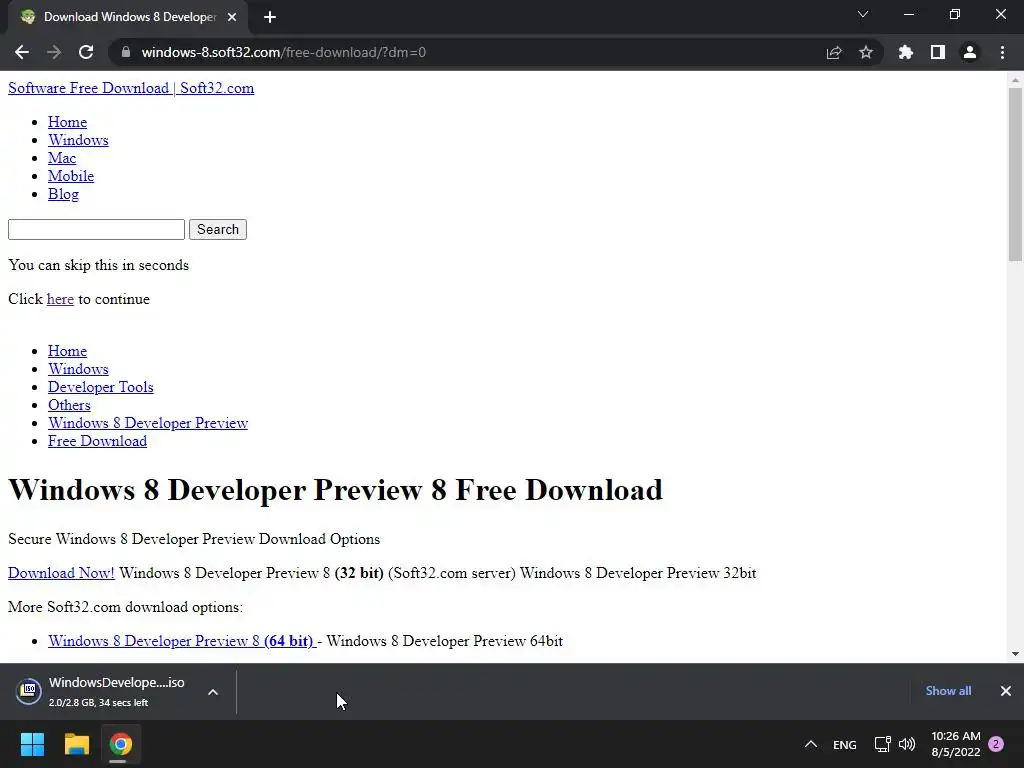Image resolution: width=1024 pixels, height=768 pixels.
Task: Expand the download item options chevron
Action: click(213, 692)
